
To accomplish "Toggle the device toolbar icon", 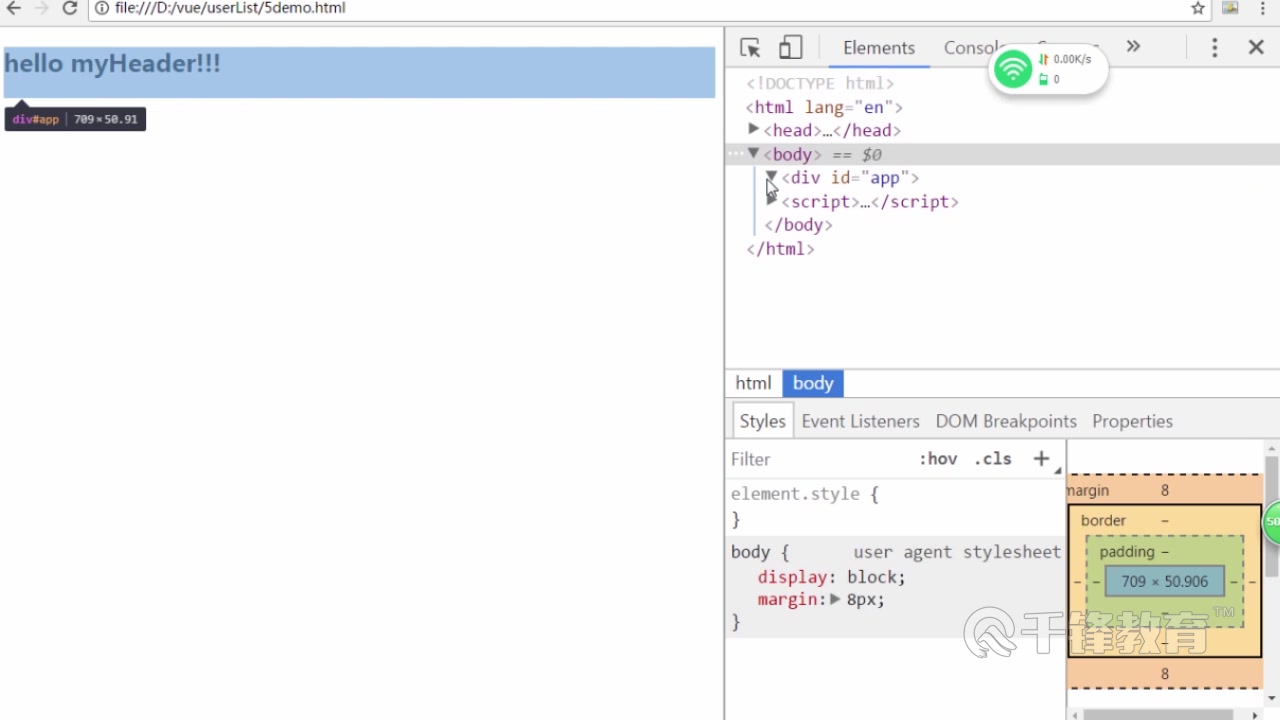I will tap(791, 47).
